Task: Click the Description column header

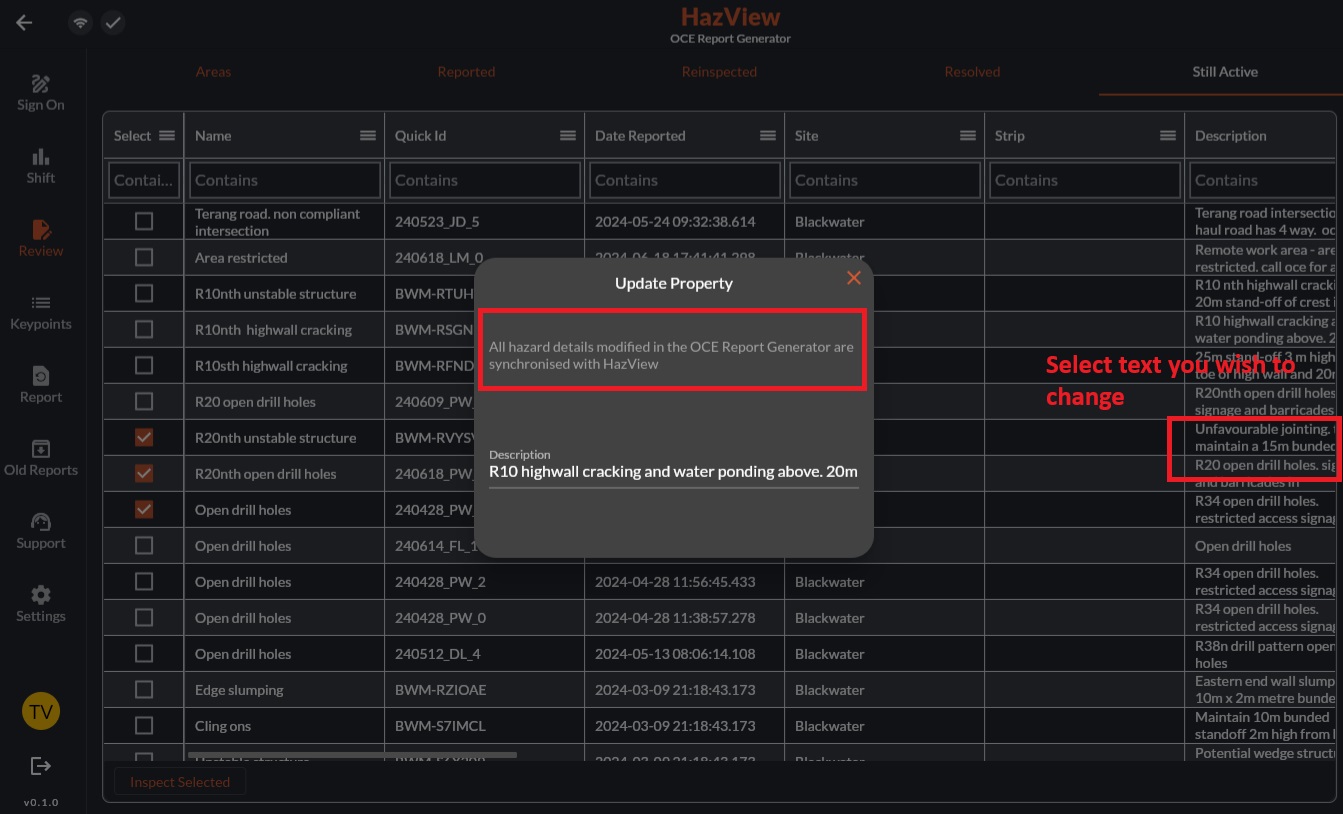Action: [1231, 136]
